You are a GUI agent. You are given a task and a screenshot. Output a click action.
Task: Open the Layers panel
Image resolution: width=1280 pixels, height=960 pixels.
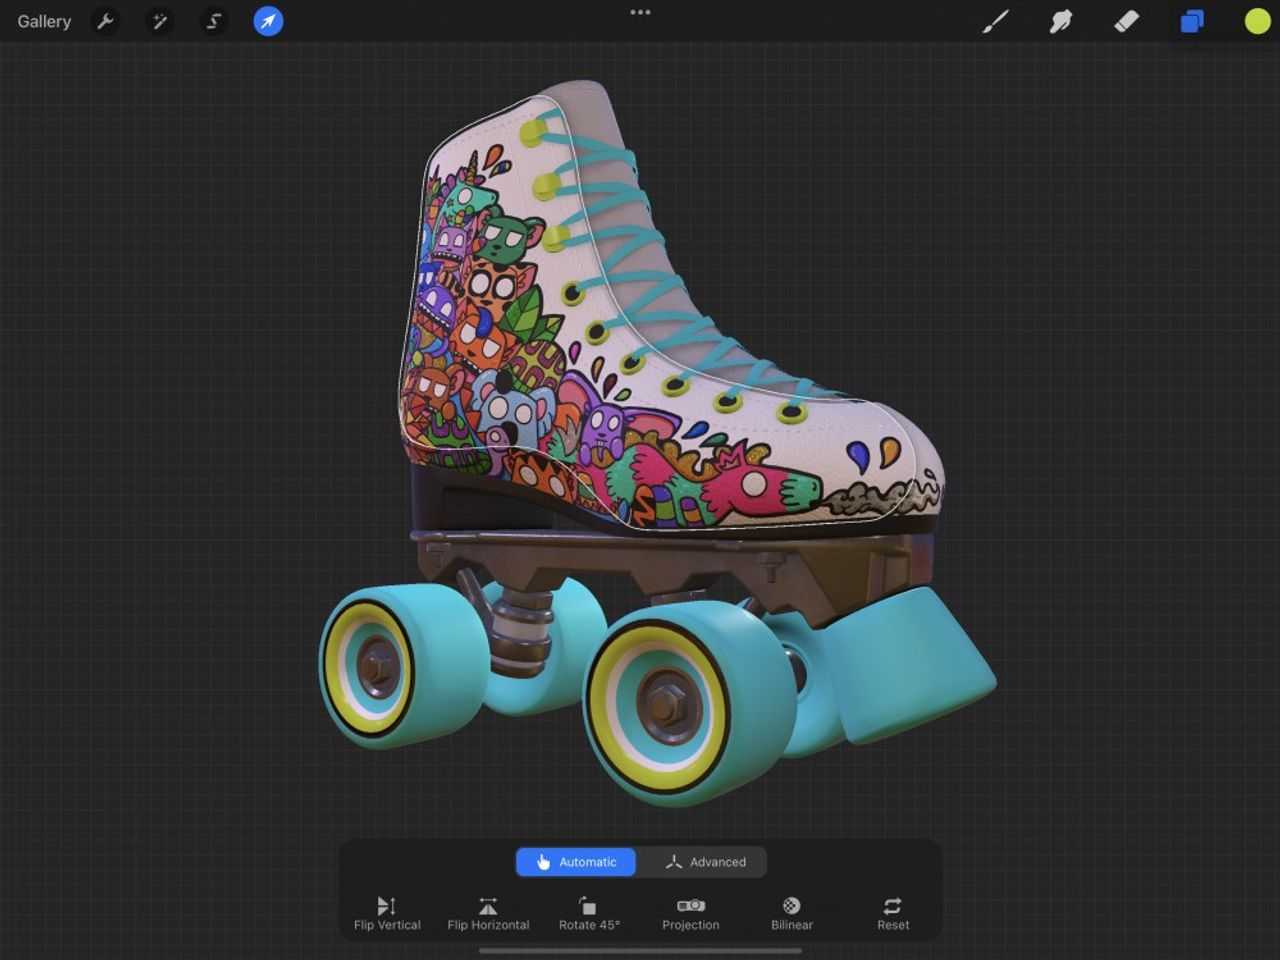coord(1191,21)
